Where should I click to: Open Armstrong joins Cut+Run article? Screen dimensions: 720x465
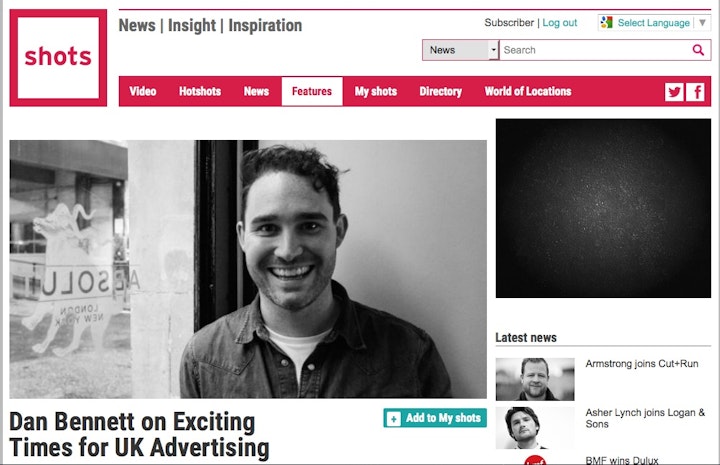coord(641,364)
